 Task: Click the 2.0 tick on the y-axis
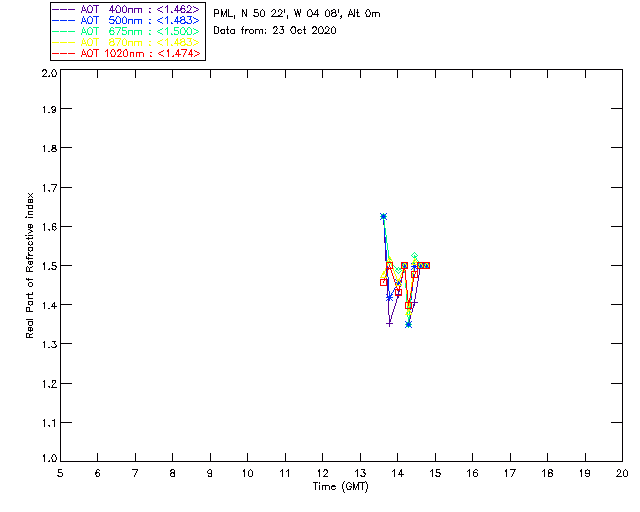pyautogui.click(x=47, y=74)
